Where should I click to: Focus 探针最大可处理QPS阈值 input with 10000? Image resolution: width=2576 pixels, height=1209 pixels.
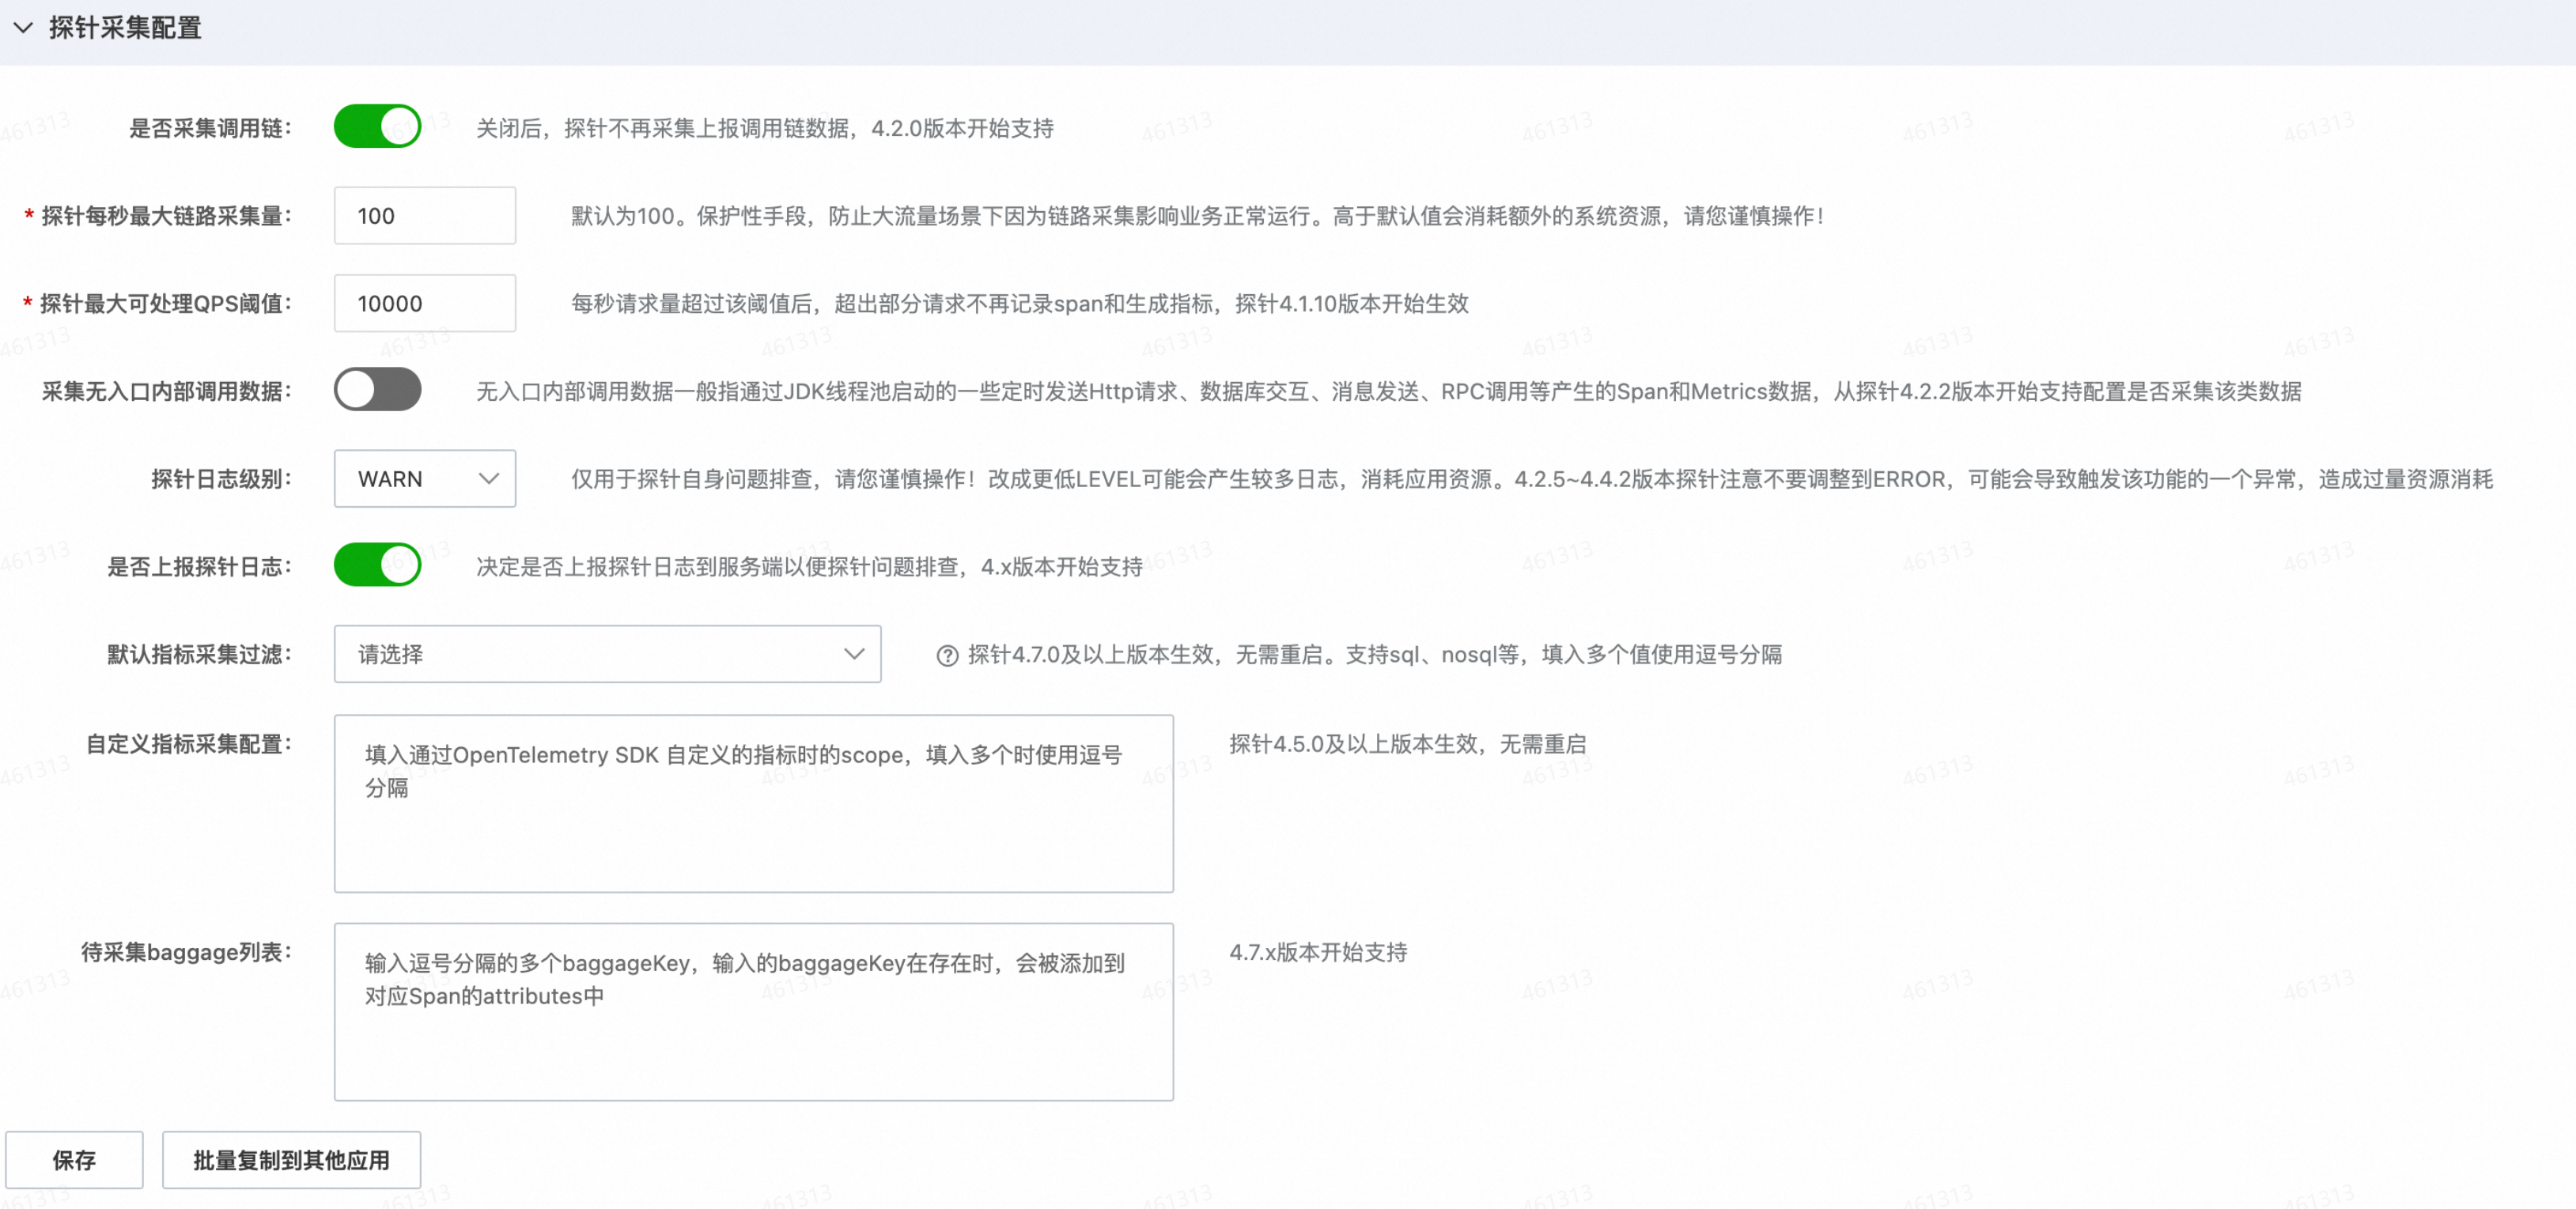(x=424, y=304)
